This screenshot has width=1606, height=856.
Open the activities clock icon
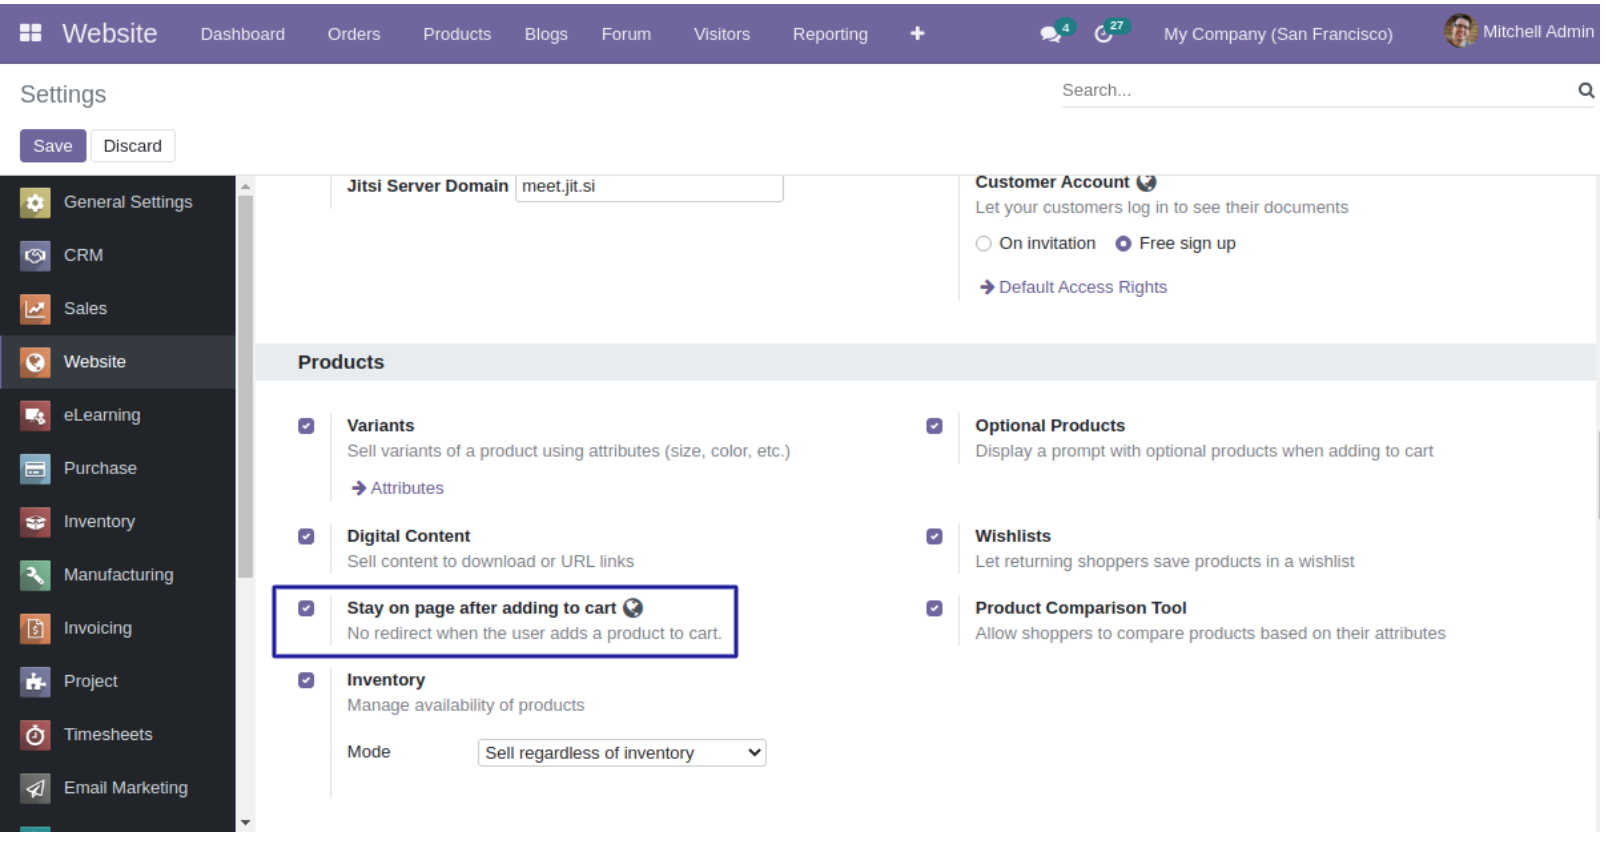pyautogui.click(x=1104, y=34)
